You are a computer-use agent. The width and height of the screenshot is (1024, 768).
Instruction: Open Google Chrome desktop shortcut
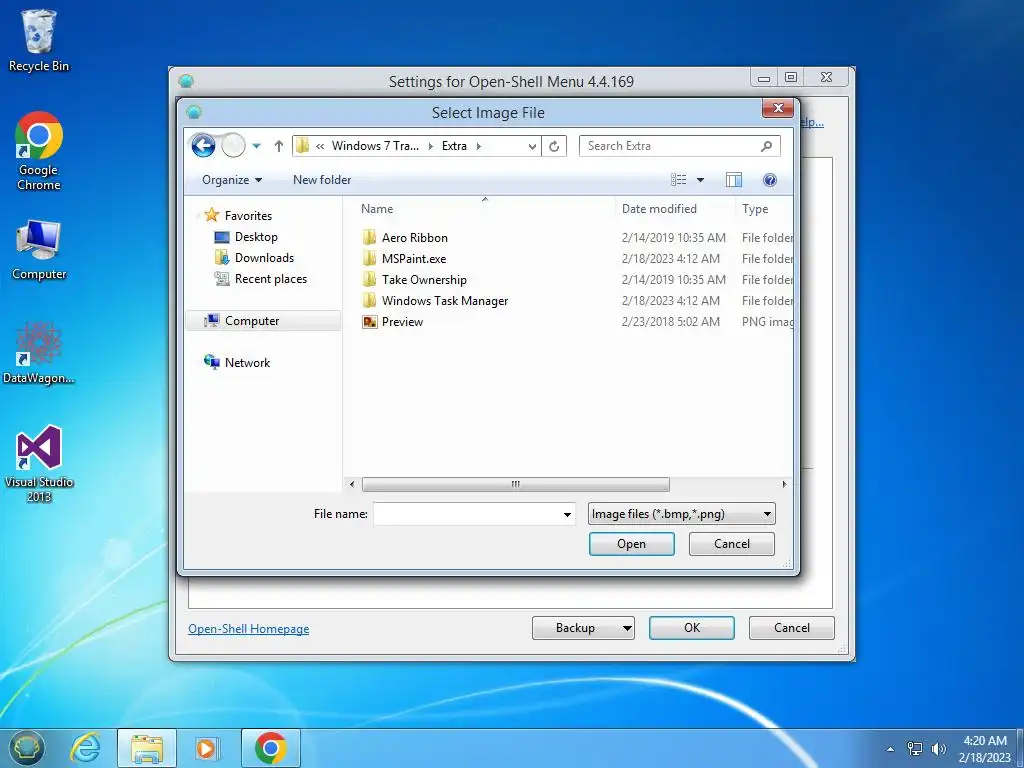[39, 151]
